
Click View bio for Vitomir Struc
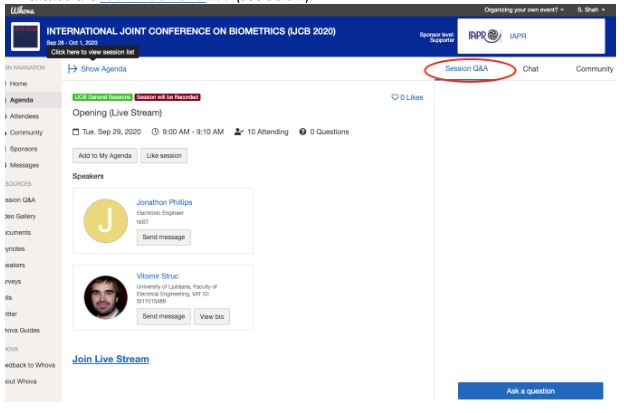212,316
